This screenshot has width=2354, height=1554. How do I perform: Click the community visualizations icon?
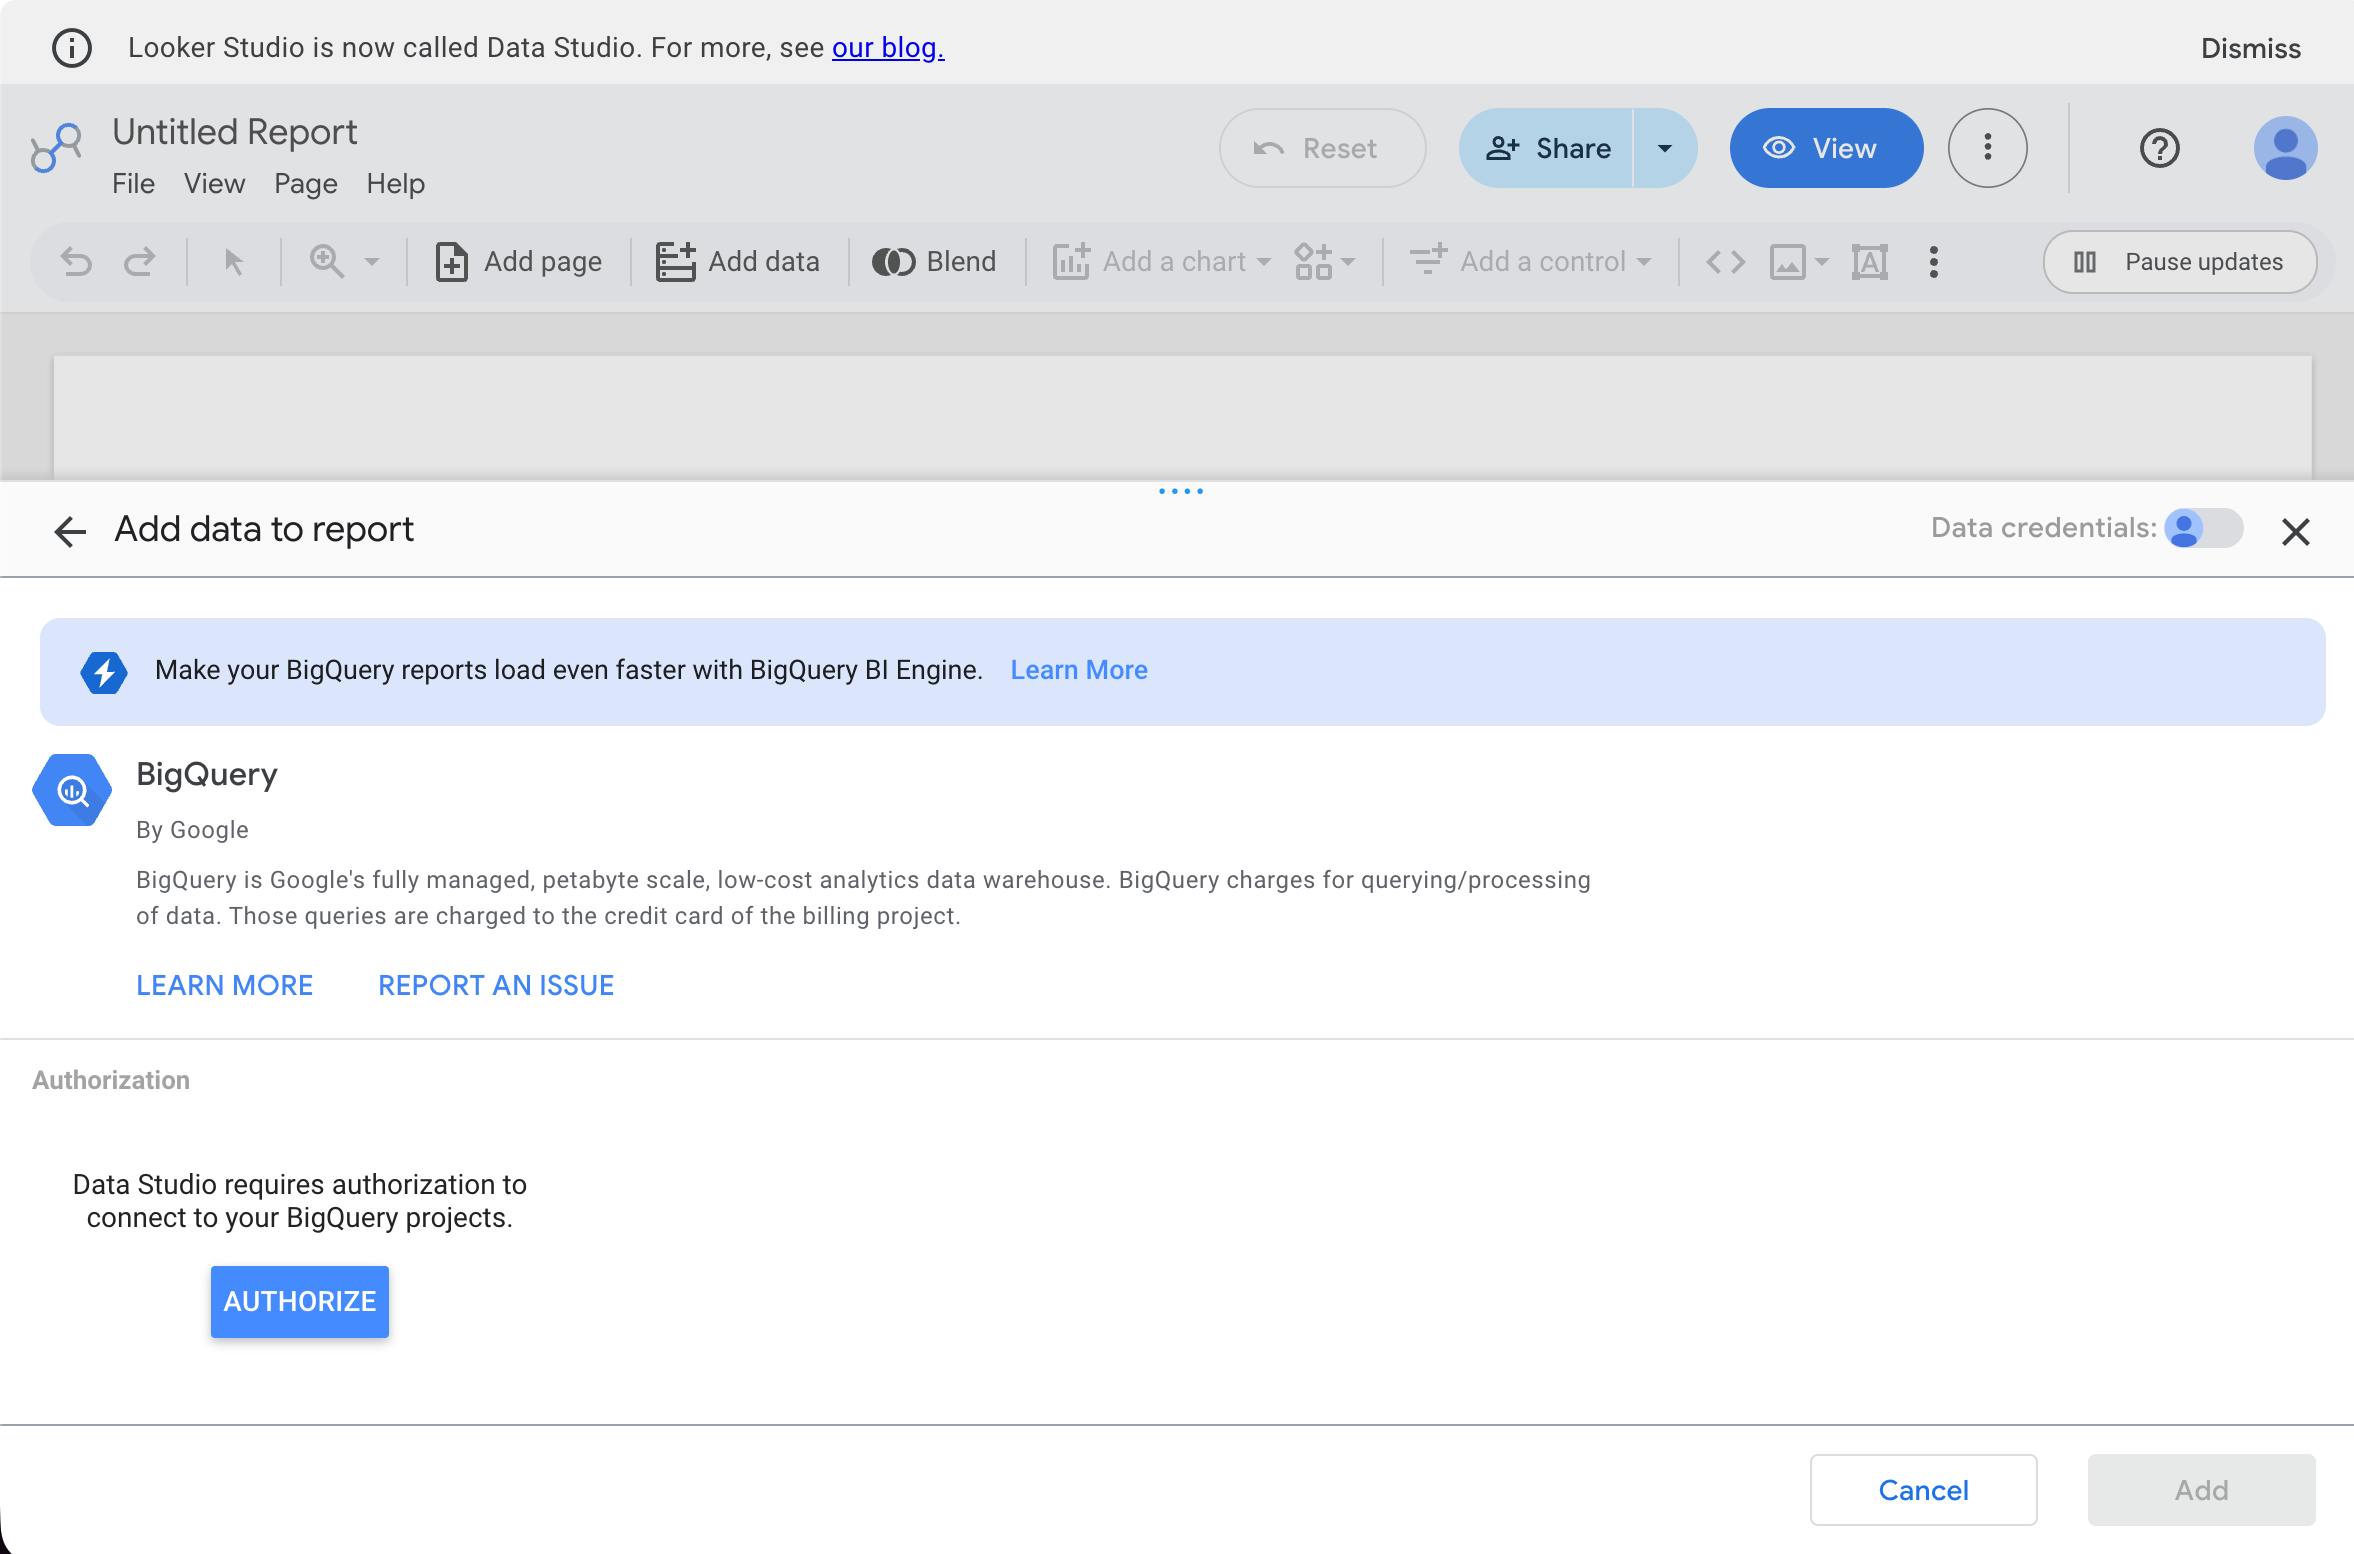(x=1313, y=262)
